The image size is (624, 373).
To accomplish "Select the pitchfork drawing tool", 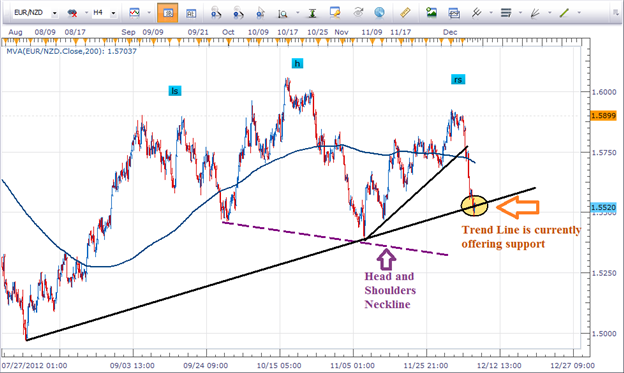I will [x=476, y=13].
